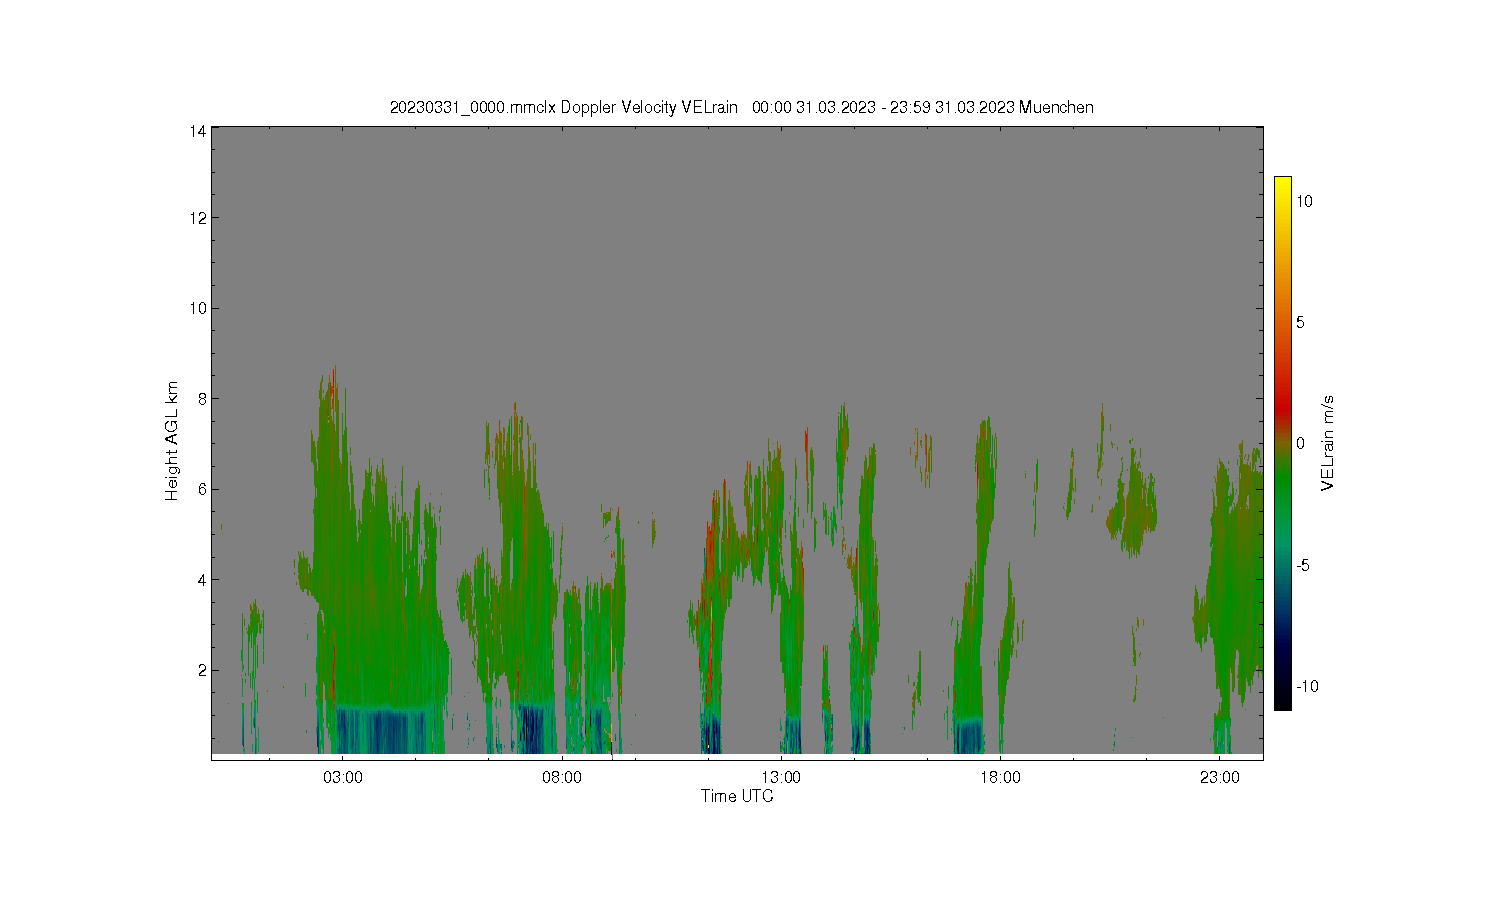
Task: Click the 13:00 time tick label
Action: (781, 778)
